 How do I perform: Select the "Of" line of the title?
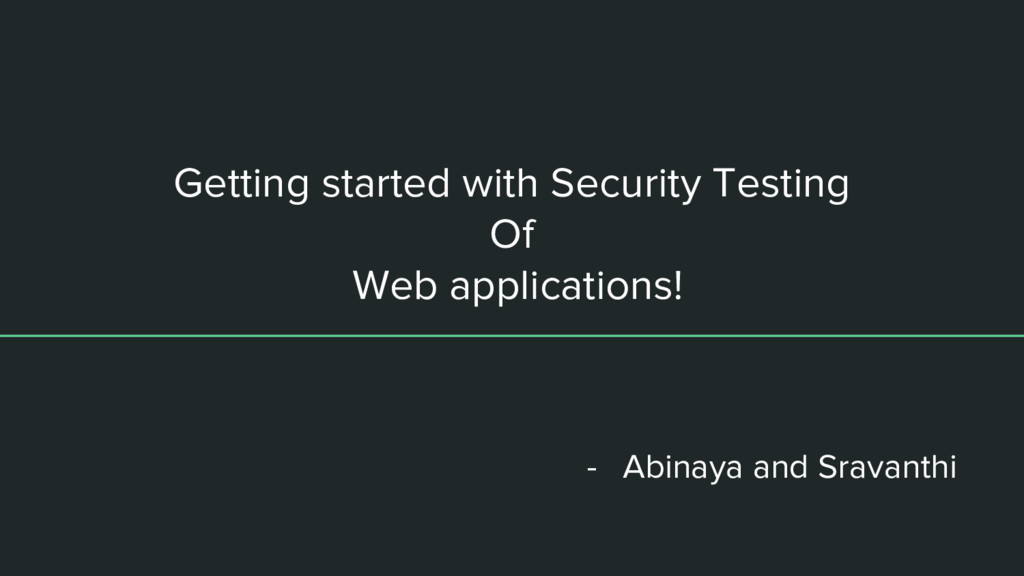[512, 236]
